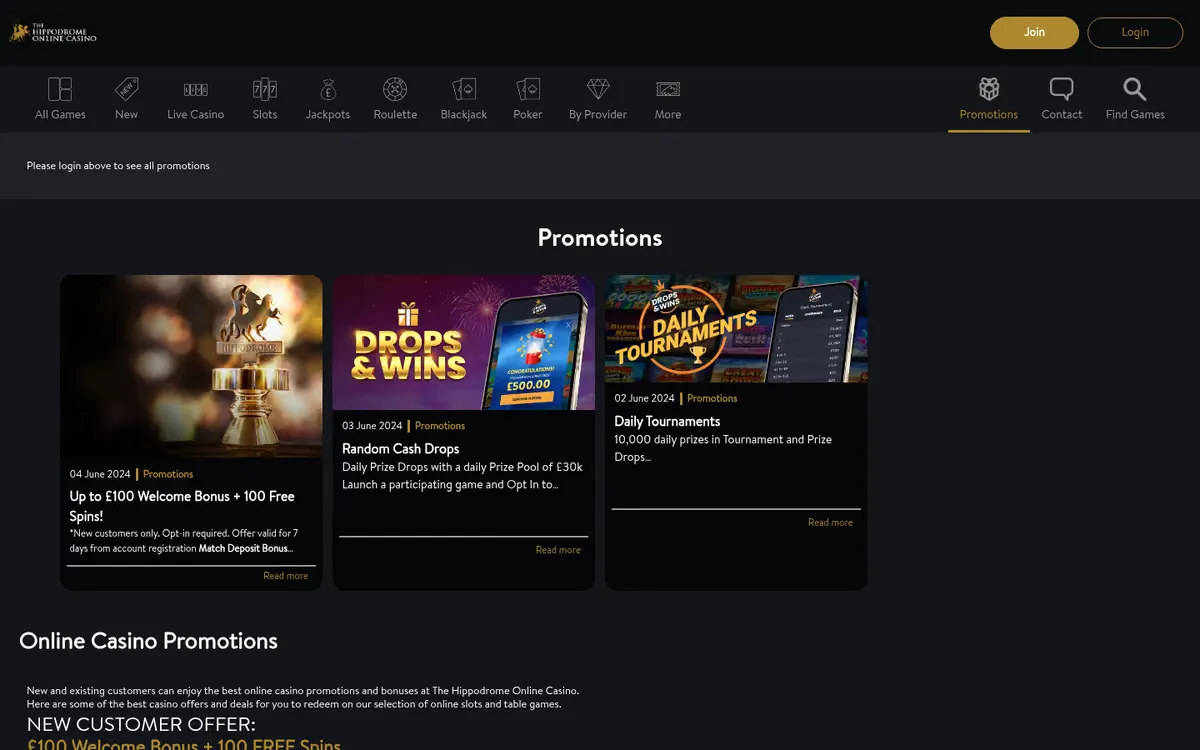Viewport: 1200px width, 750px height.
Task: Open the More games icon
Action: tap(668, 89)
